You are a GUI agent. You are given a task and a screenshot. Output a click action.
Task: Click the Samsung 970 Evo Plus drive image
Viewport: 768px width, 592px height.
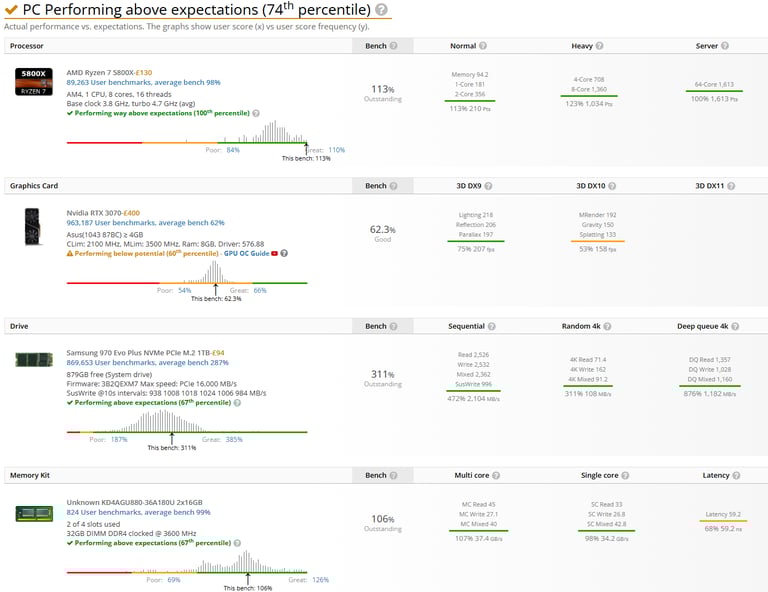[34, 359]
